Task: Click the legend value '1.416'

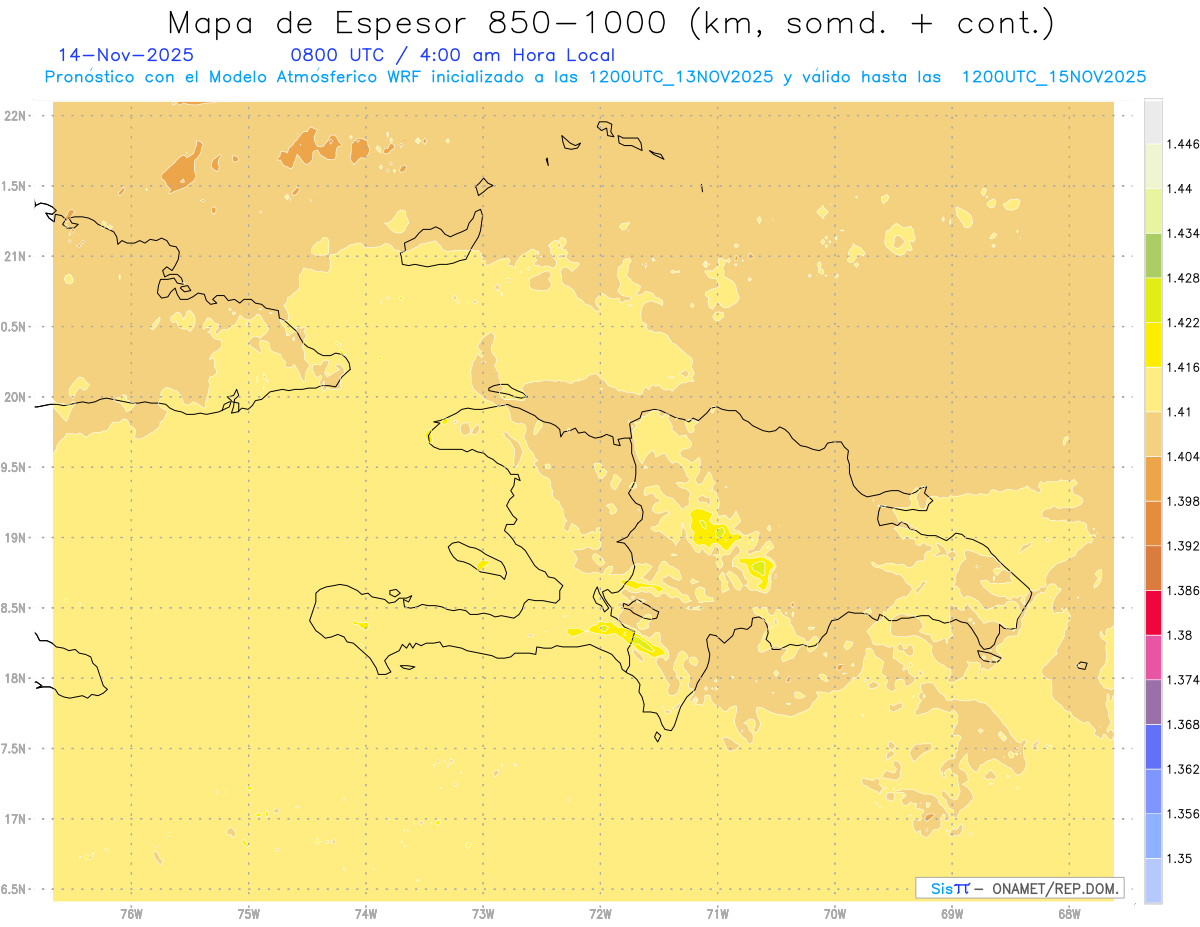Action: point(1182,367)
